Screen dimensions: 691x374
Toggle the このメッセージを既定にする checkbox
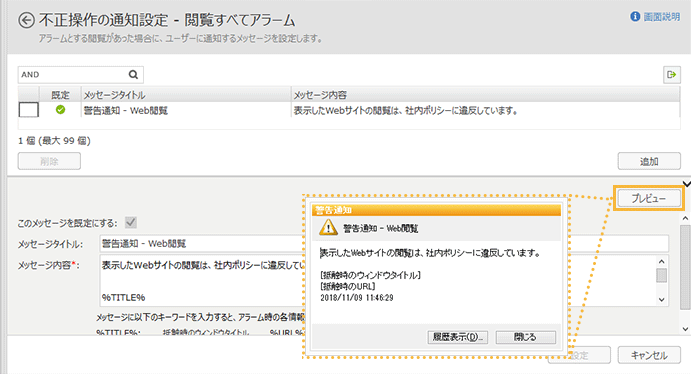click(x=130, y=222)
